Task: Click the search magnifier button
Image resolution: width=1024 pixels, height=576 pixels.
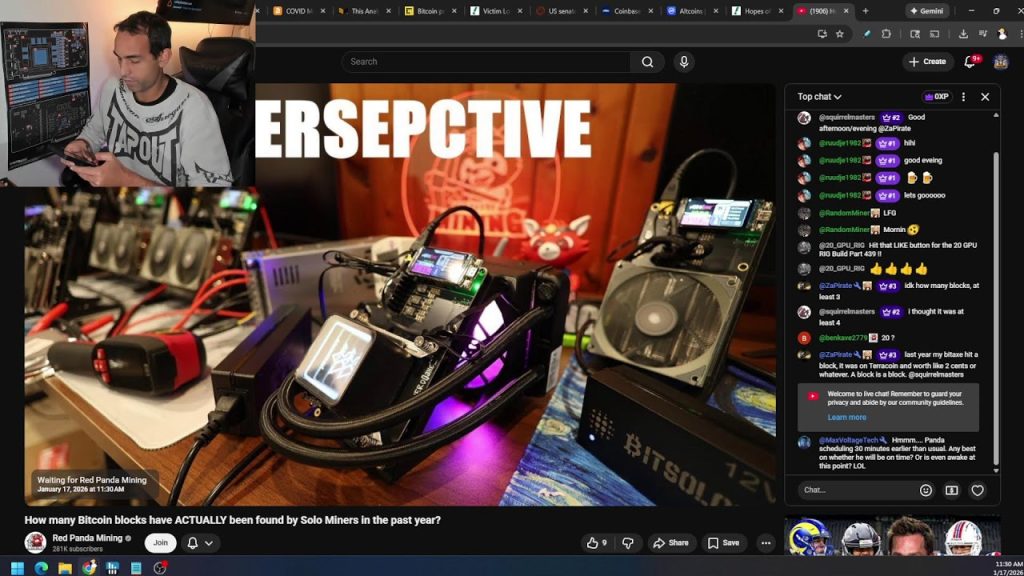Action: (x=647, y=62)
